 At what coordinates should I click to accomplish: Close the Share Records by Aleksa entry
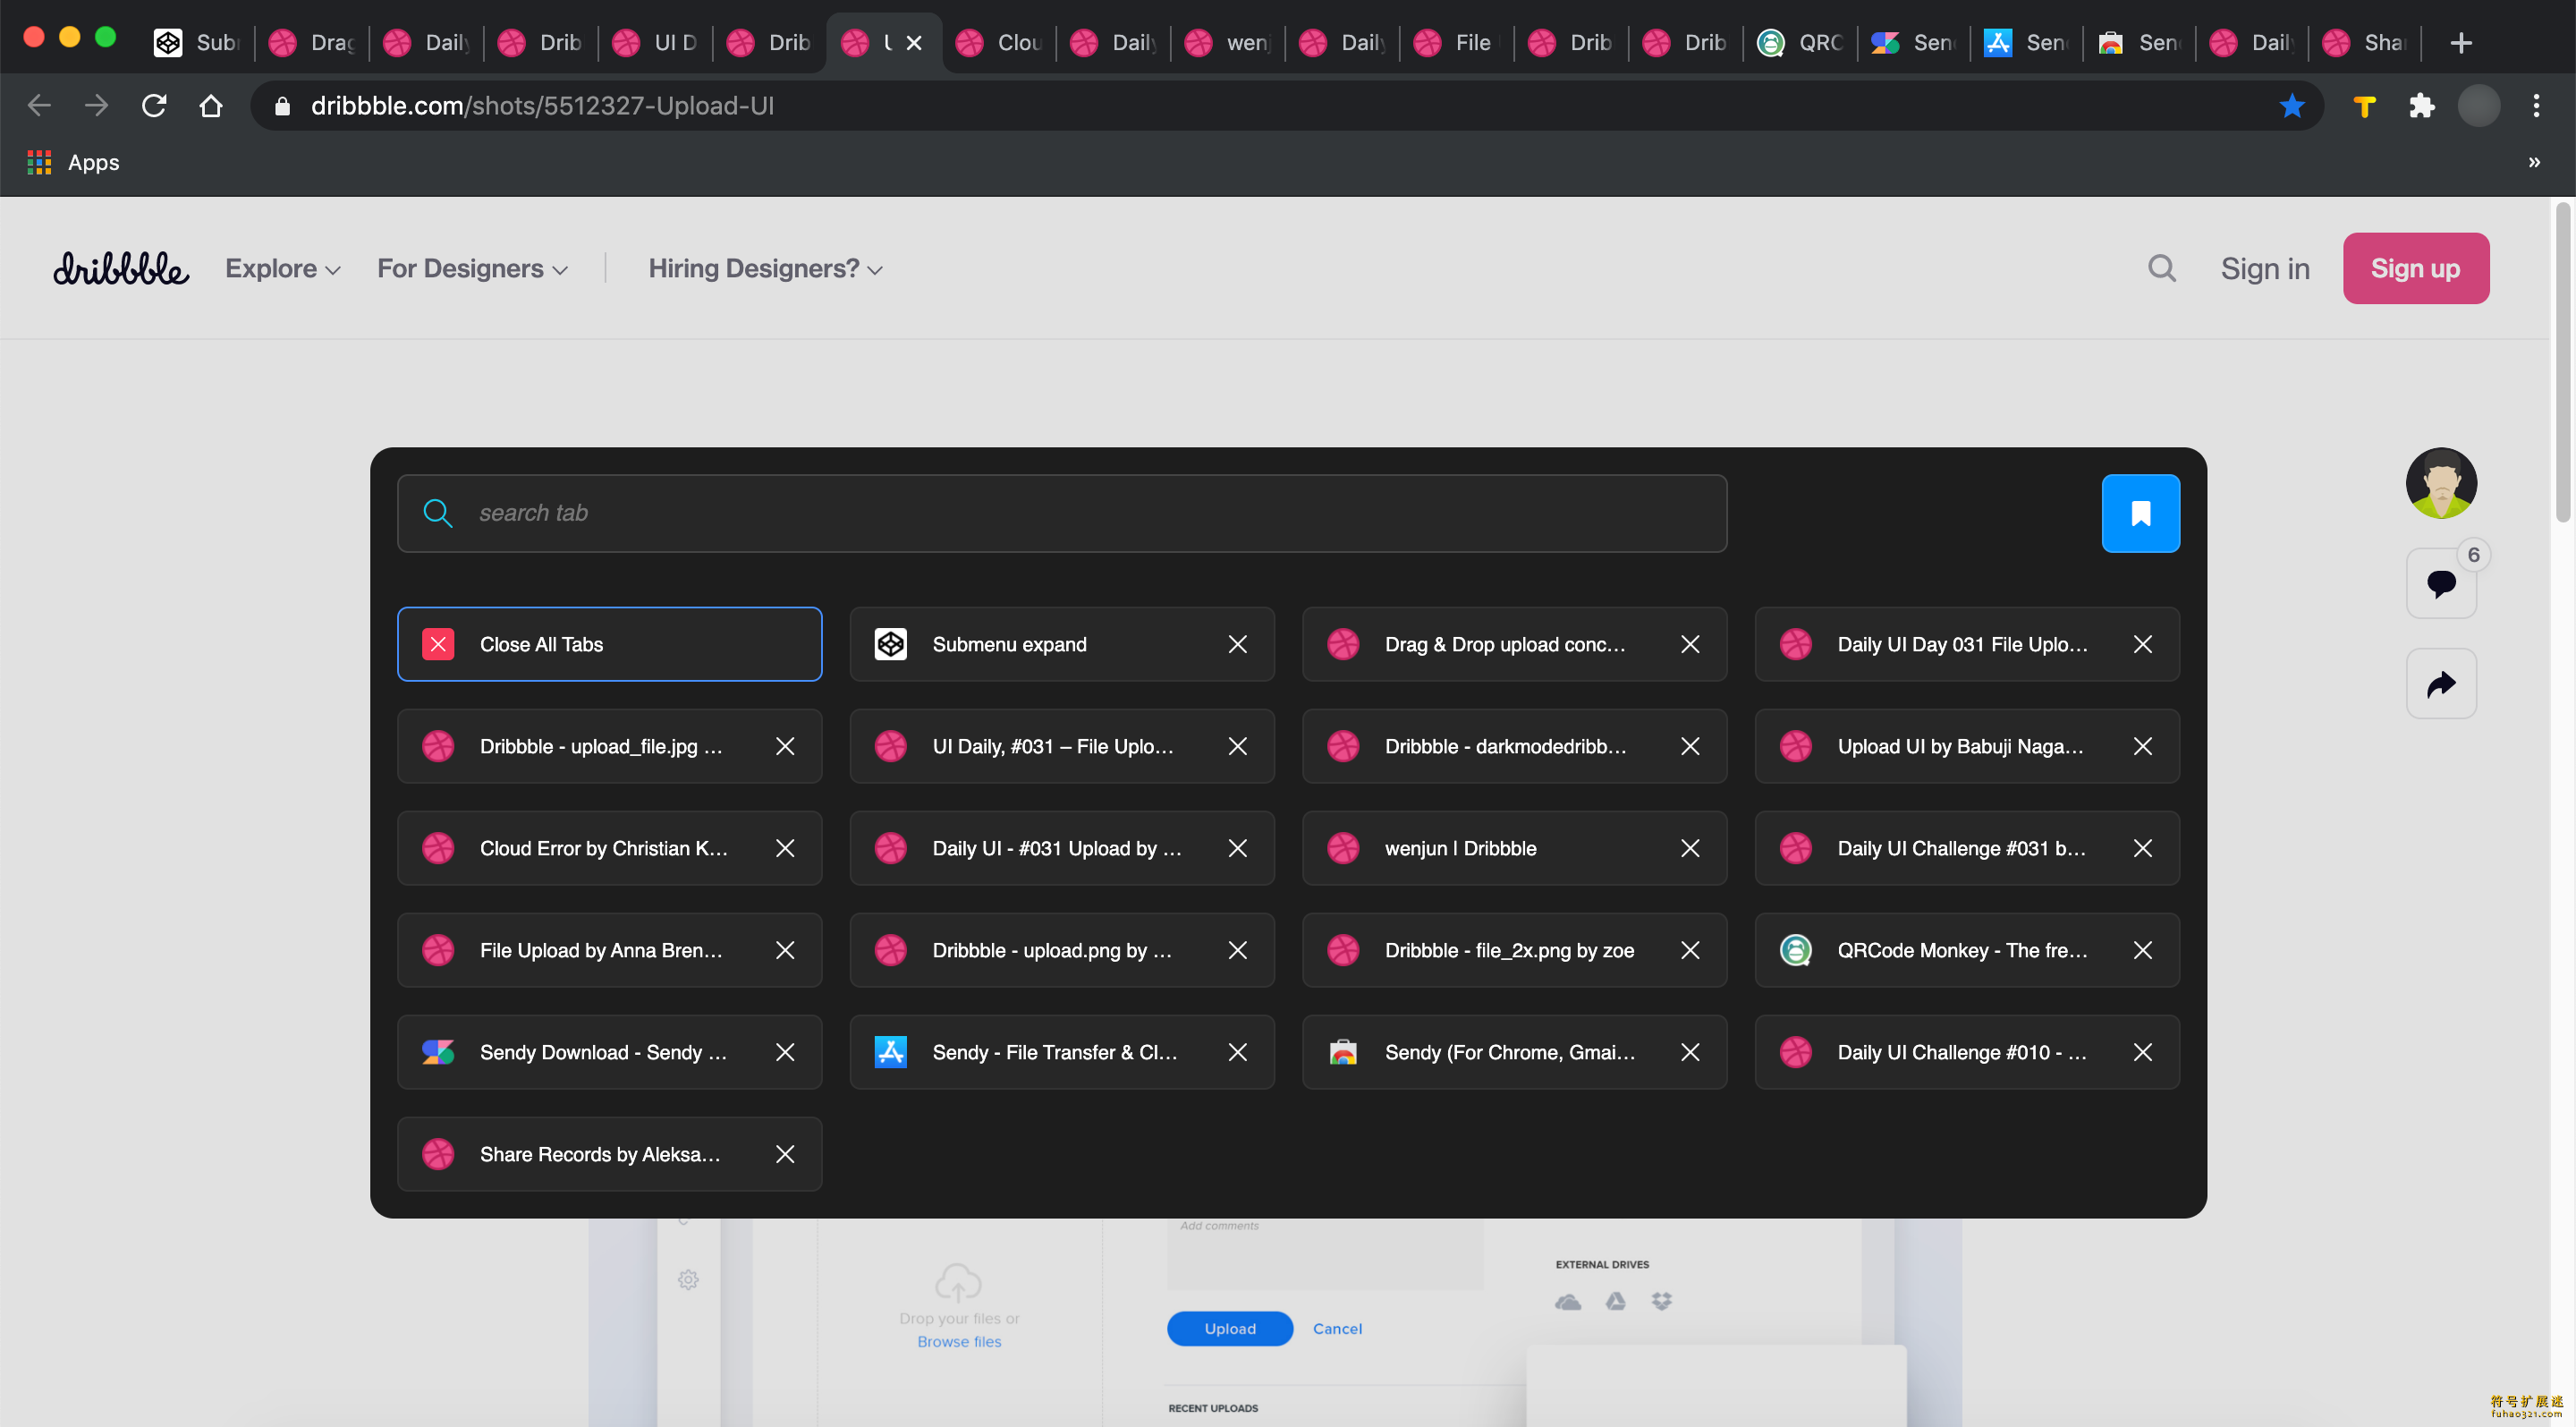[785, 1154]
